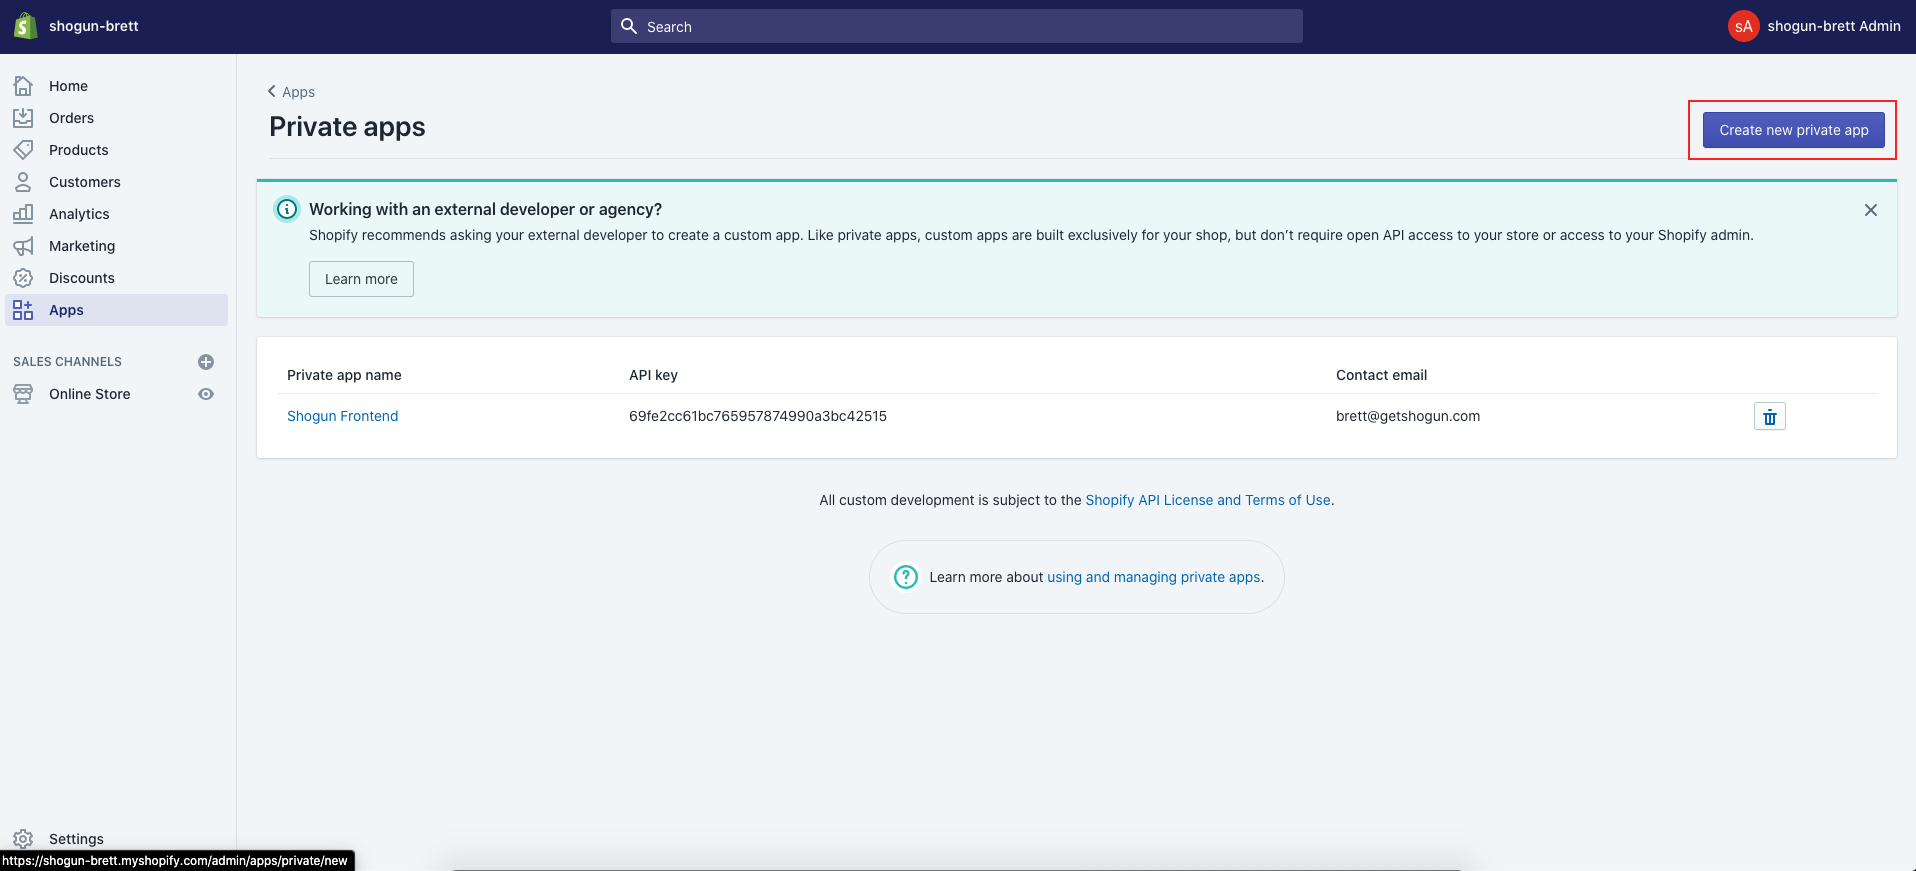The image size is (1916, 871).
Task: Click the sA user avatar
Action: click(1744, 26)
